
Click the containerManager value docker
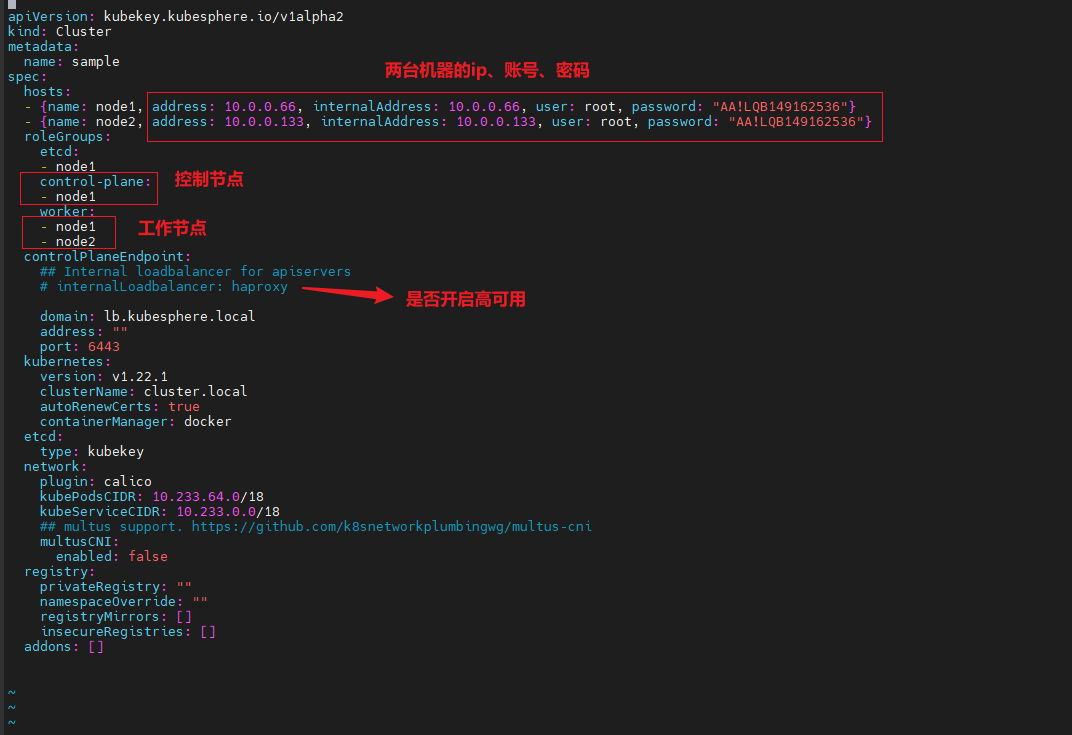(208, 422)
